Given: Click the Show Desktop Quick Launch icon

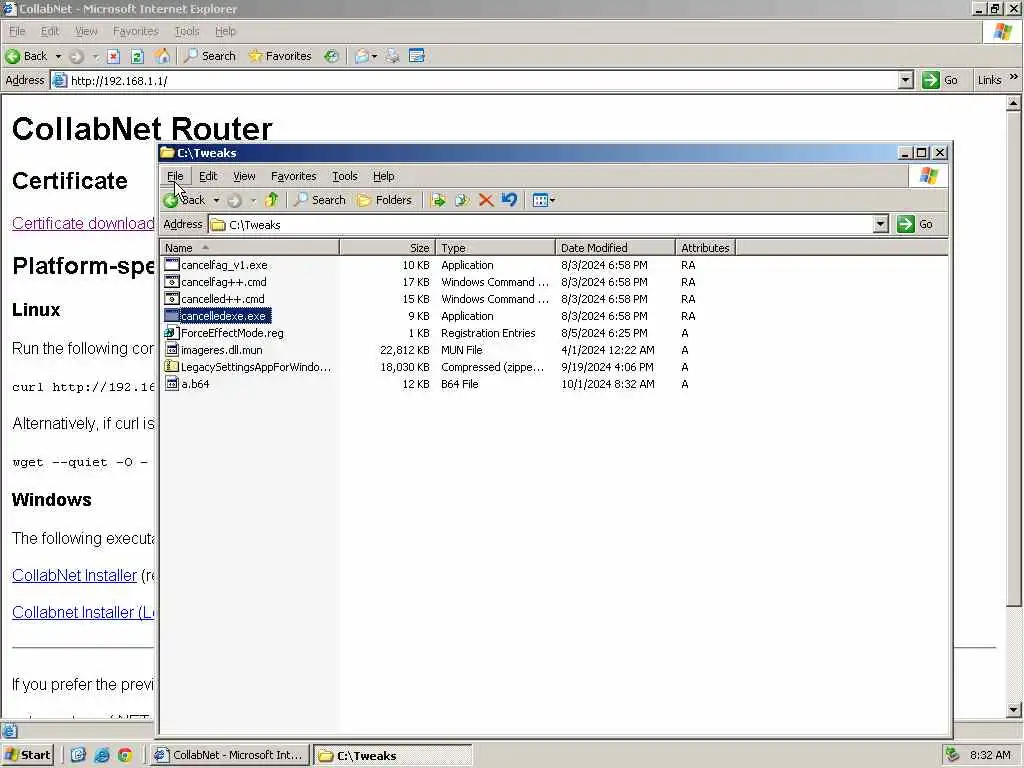Looking at the screenshot, I should tap(78, 755).
